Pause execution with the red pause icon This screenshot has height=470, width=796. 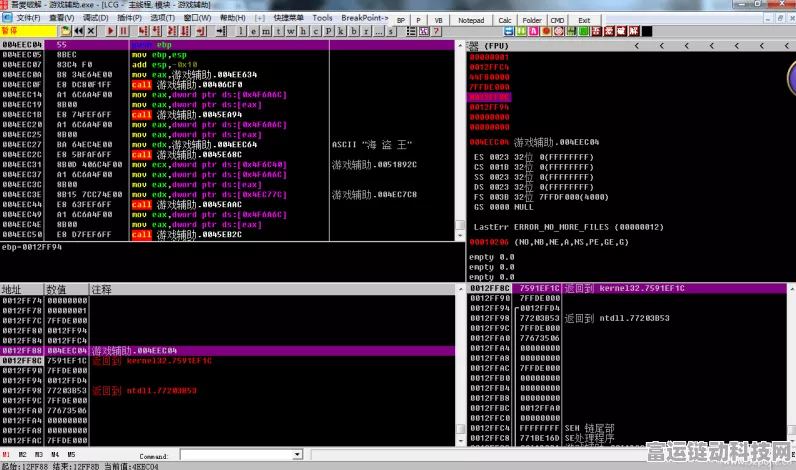click(x=123, y=31)
